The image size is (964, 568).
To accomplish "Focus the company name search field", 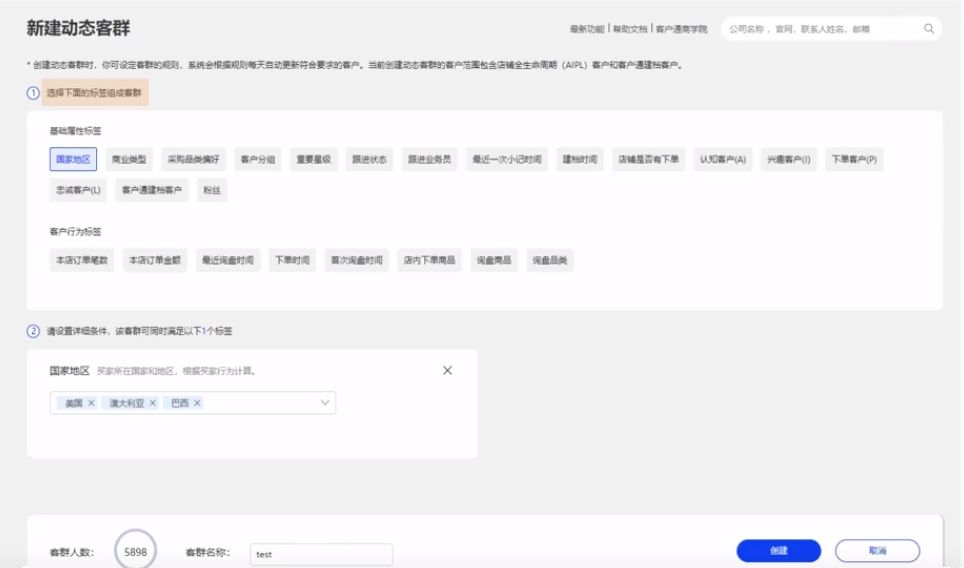I will [x=824, y=29].
